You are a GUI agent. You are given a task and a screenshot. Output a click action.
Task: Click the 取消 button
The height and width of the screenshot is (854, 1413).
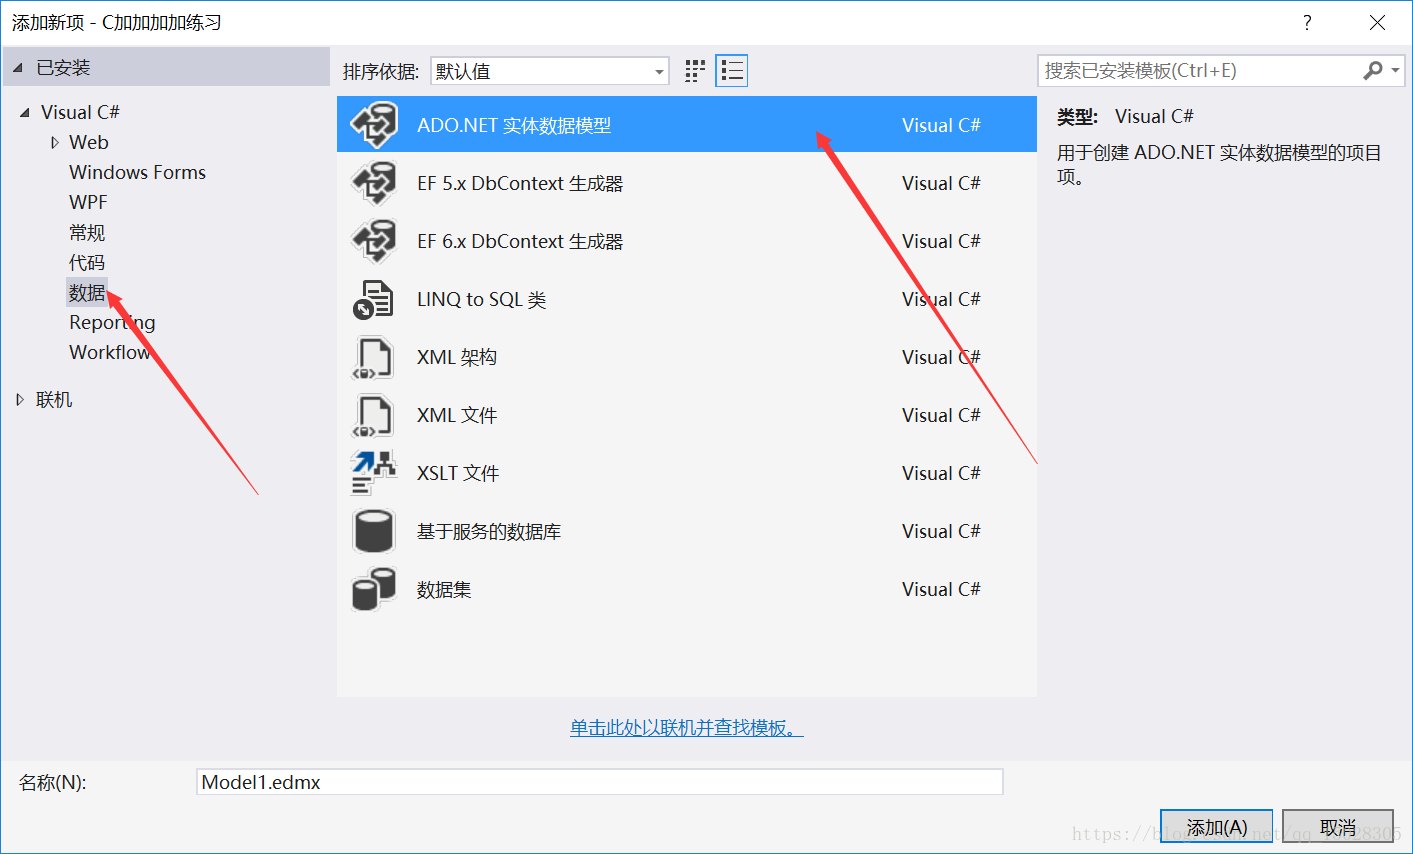click(x=1337, y=827)
